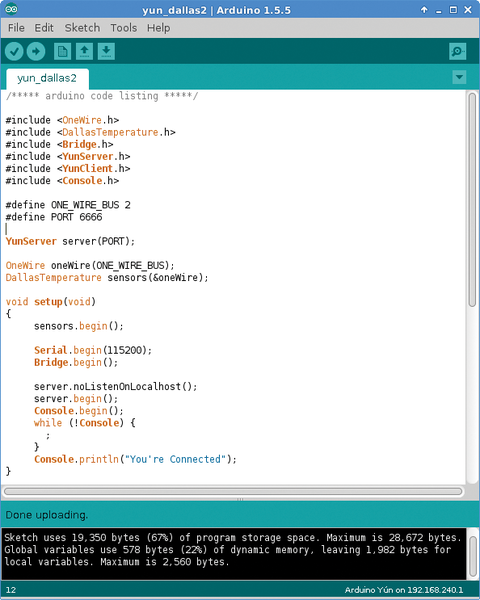The height and width of the screenshot is (600, 480).
Task: Click the editor's horizontal scrollbar
Action: (233, 491)
